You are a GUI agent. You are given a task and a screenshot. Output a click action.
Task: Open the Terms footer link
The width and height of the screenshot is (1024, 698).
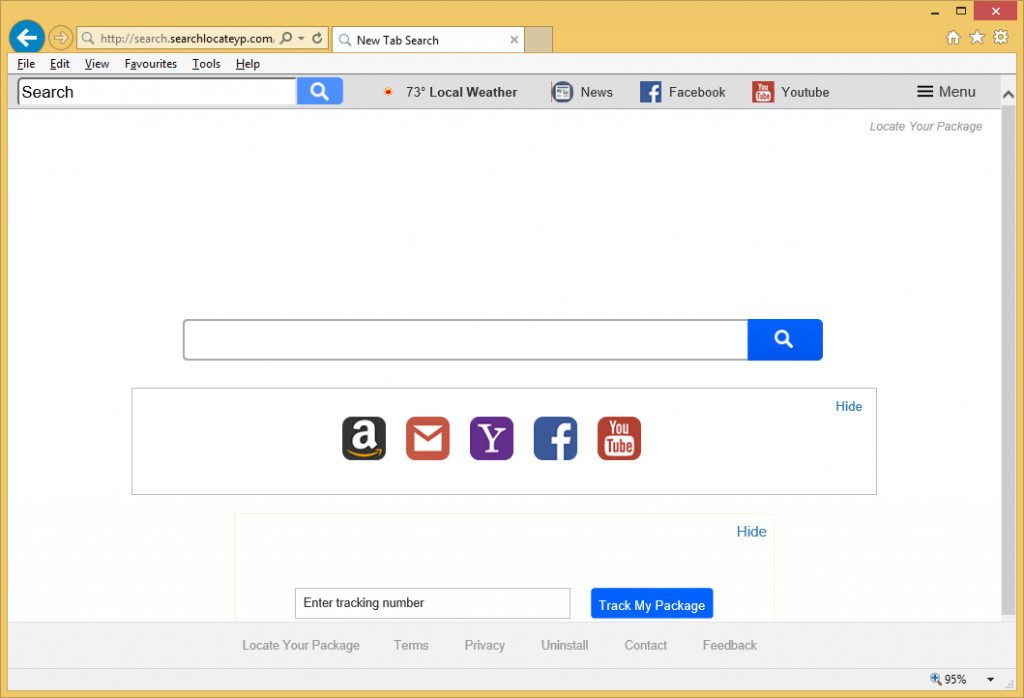point(411,645)
